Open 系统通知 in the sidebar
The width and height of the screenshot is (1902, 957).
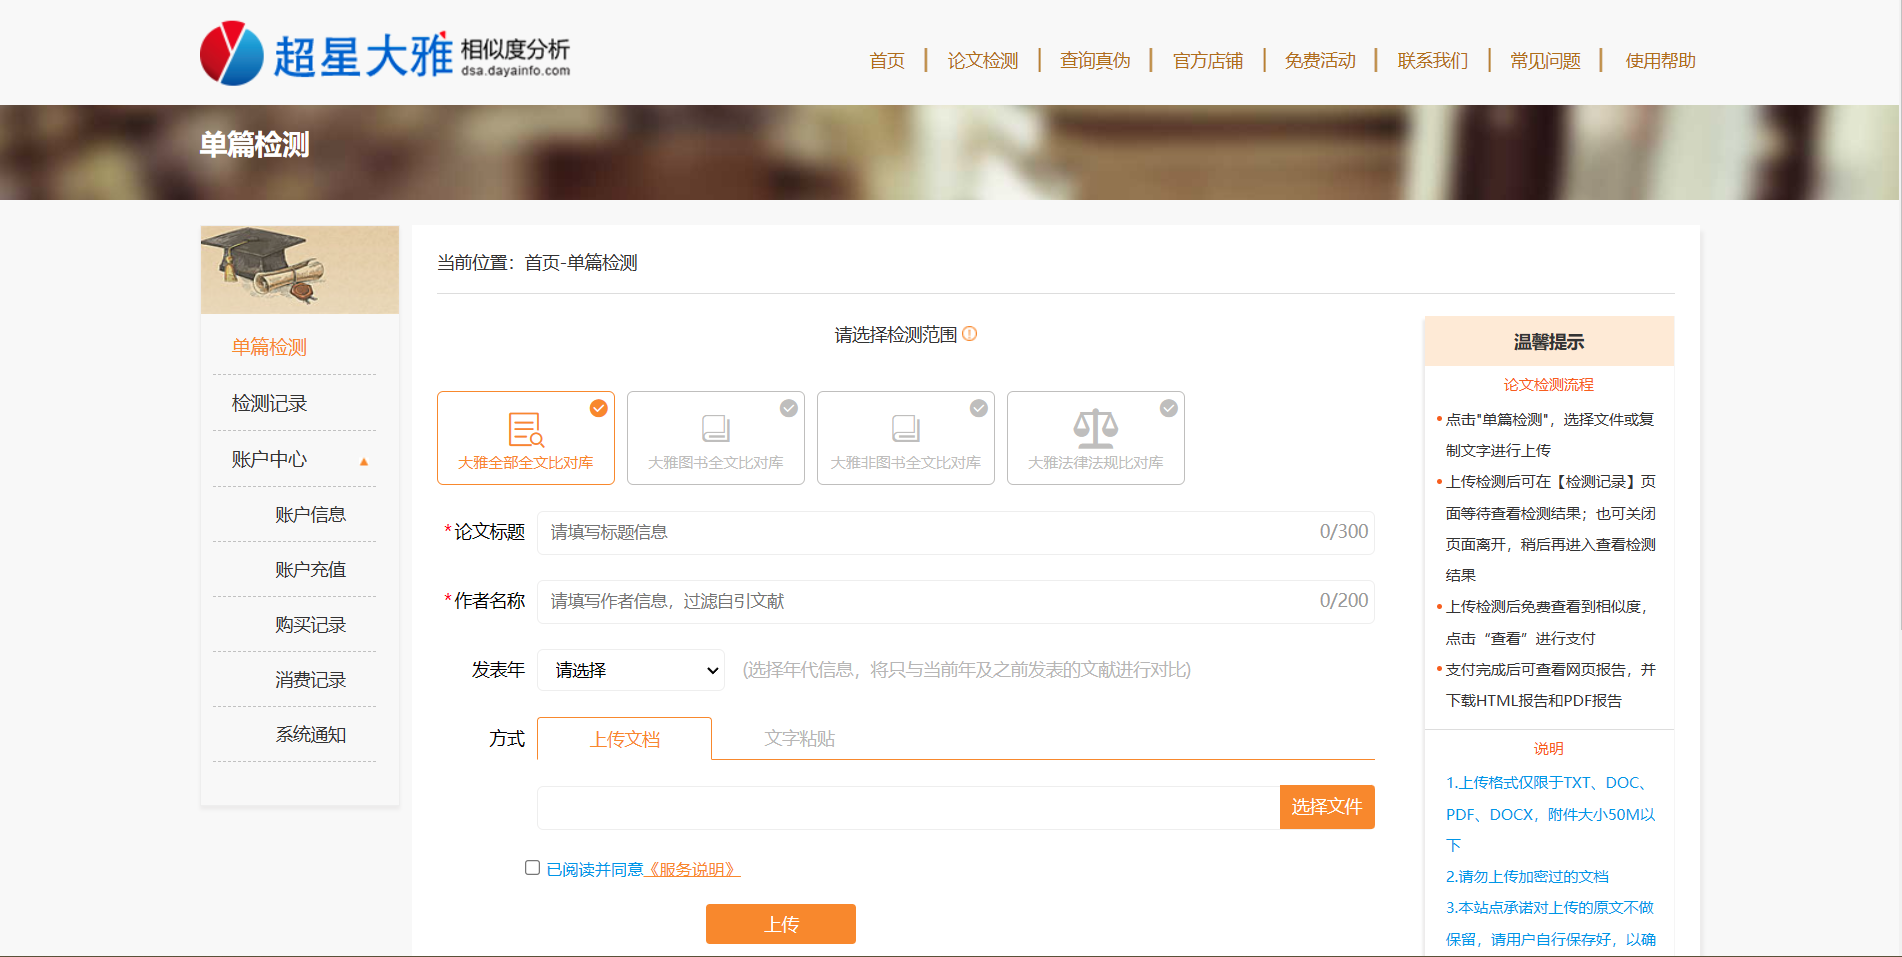(x=311, y=734)
